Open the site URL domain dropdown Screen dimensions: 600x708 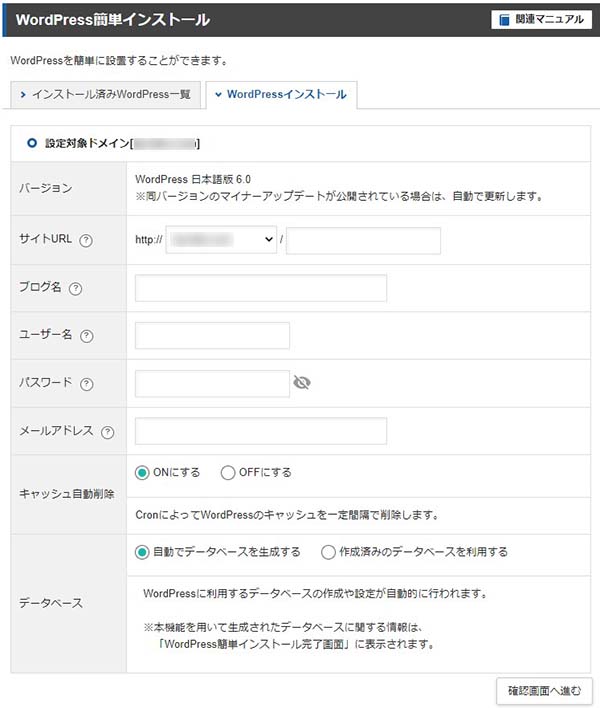pyautogui.click(x=221, y=240)
